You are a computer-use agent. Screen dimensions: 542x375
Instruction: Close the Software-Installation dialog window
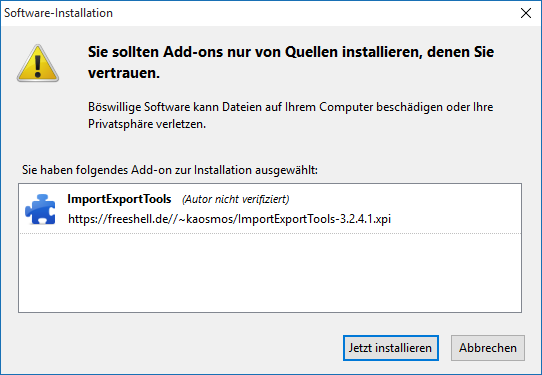coord(526,13)
